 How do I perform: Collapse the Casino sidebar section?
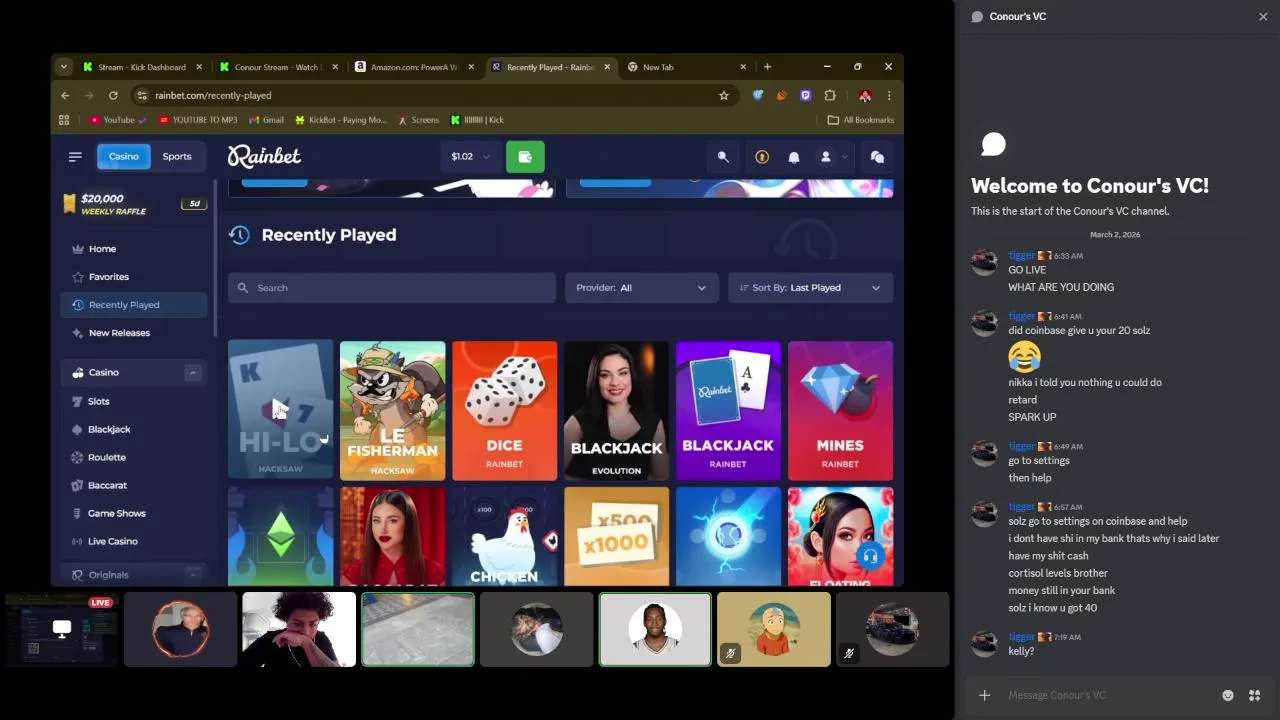[x=193, y=372]
